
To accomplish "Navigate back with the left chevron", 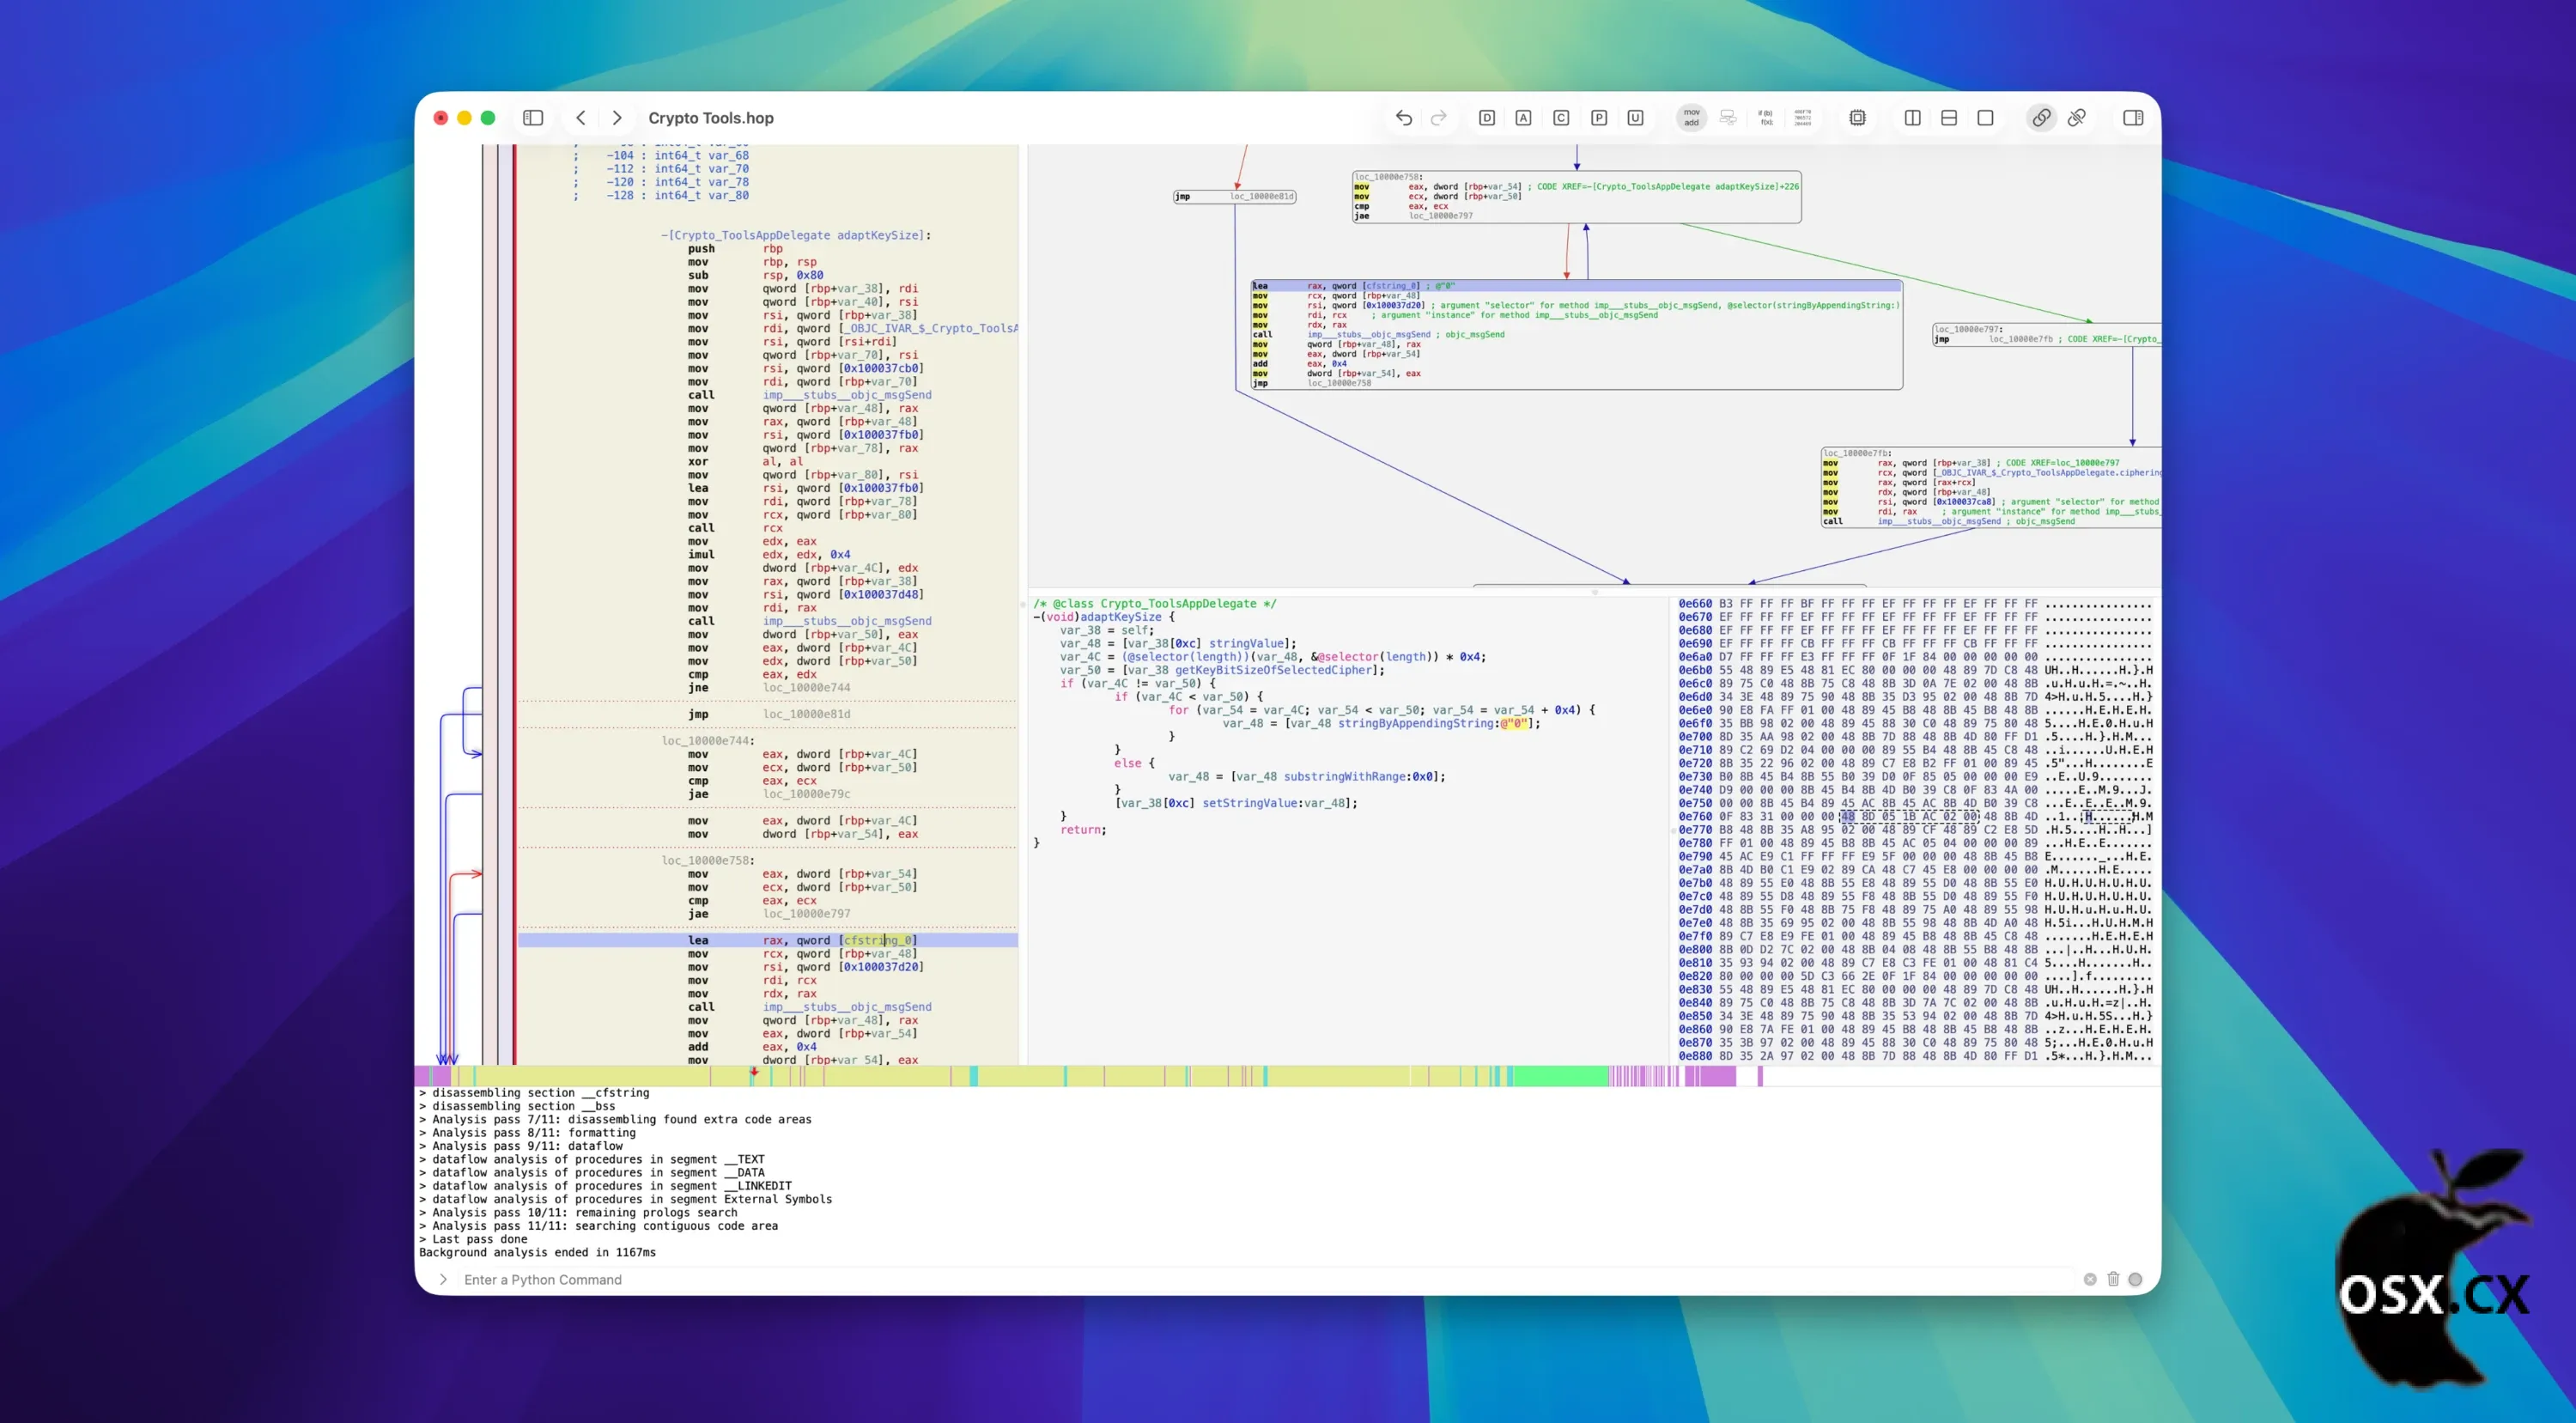I will (581, 118).
